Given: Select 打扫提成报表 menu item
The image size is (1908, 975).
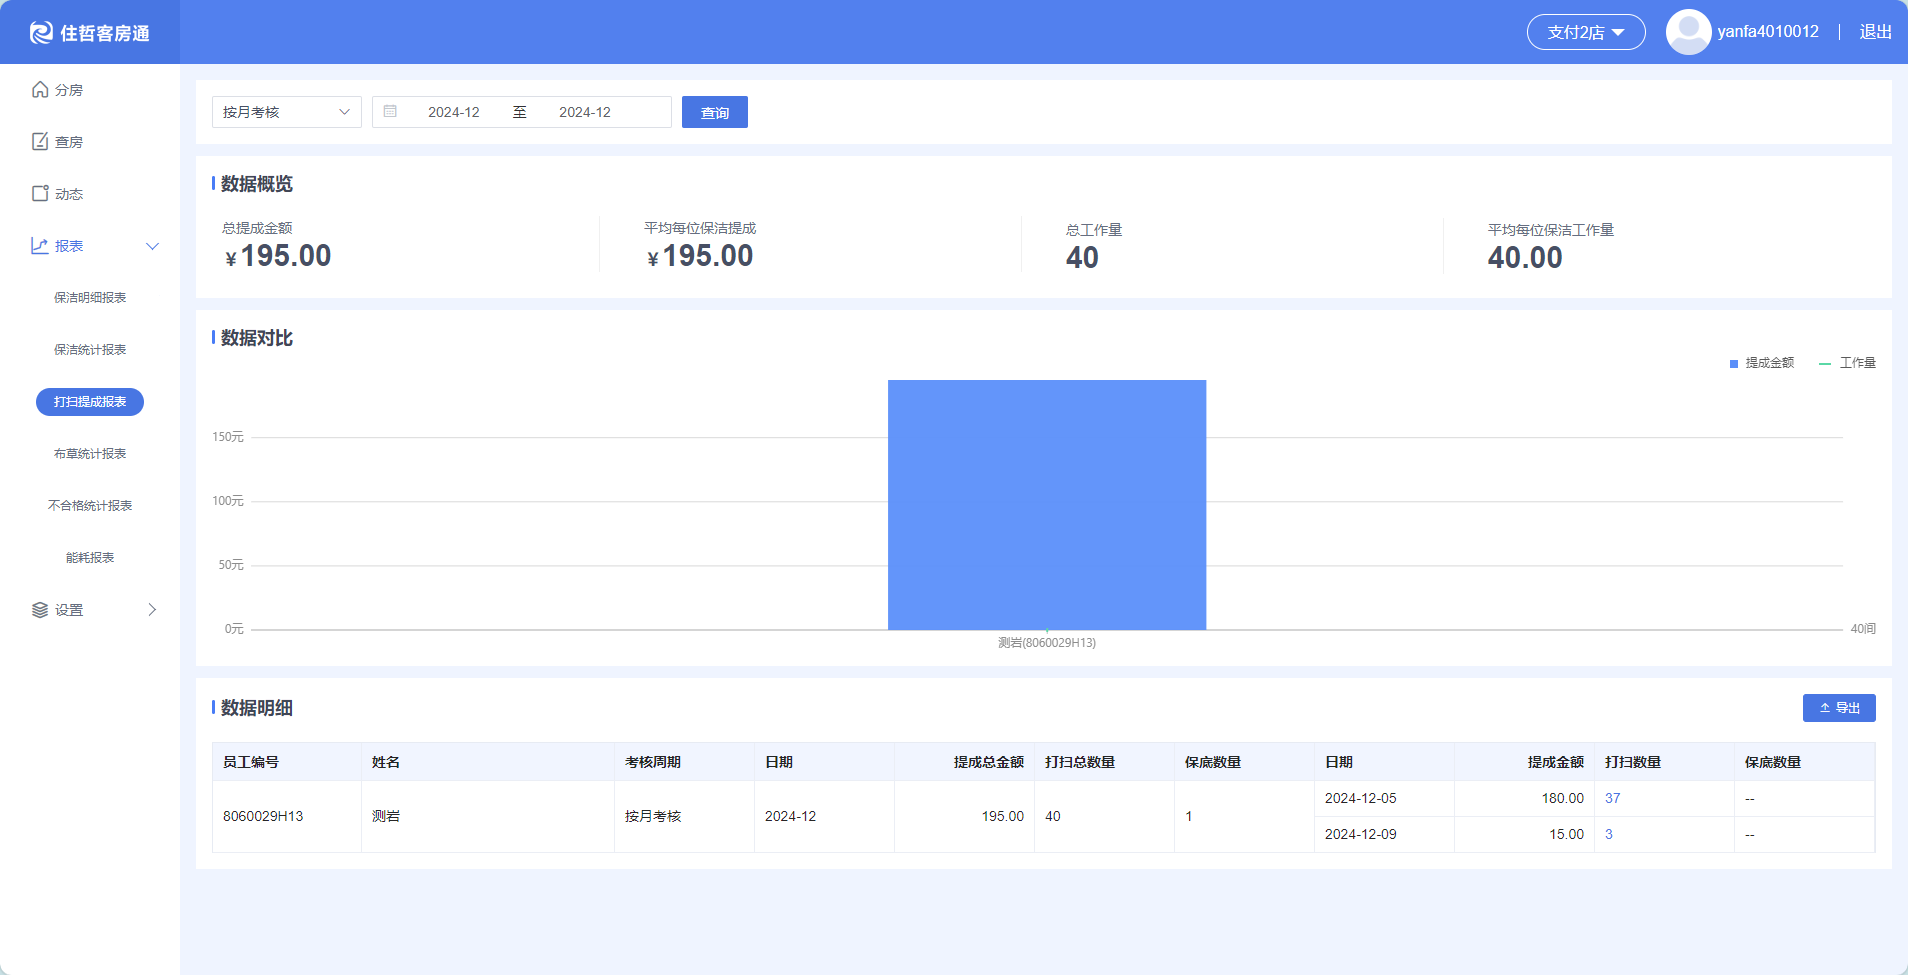Looking at the screenshot, I should point(90,402).
